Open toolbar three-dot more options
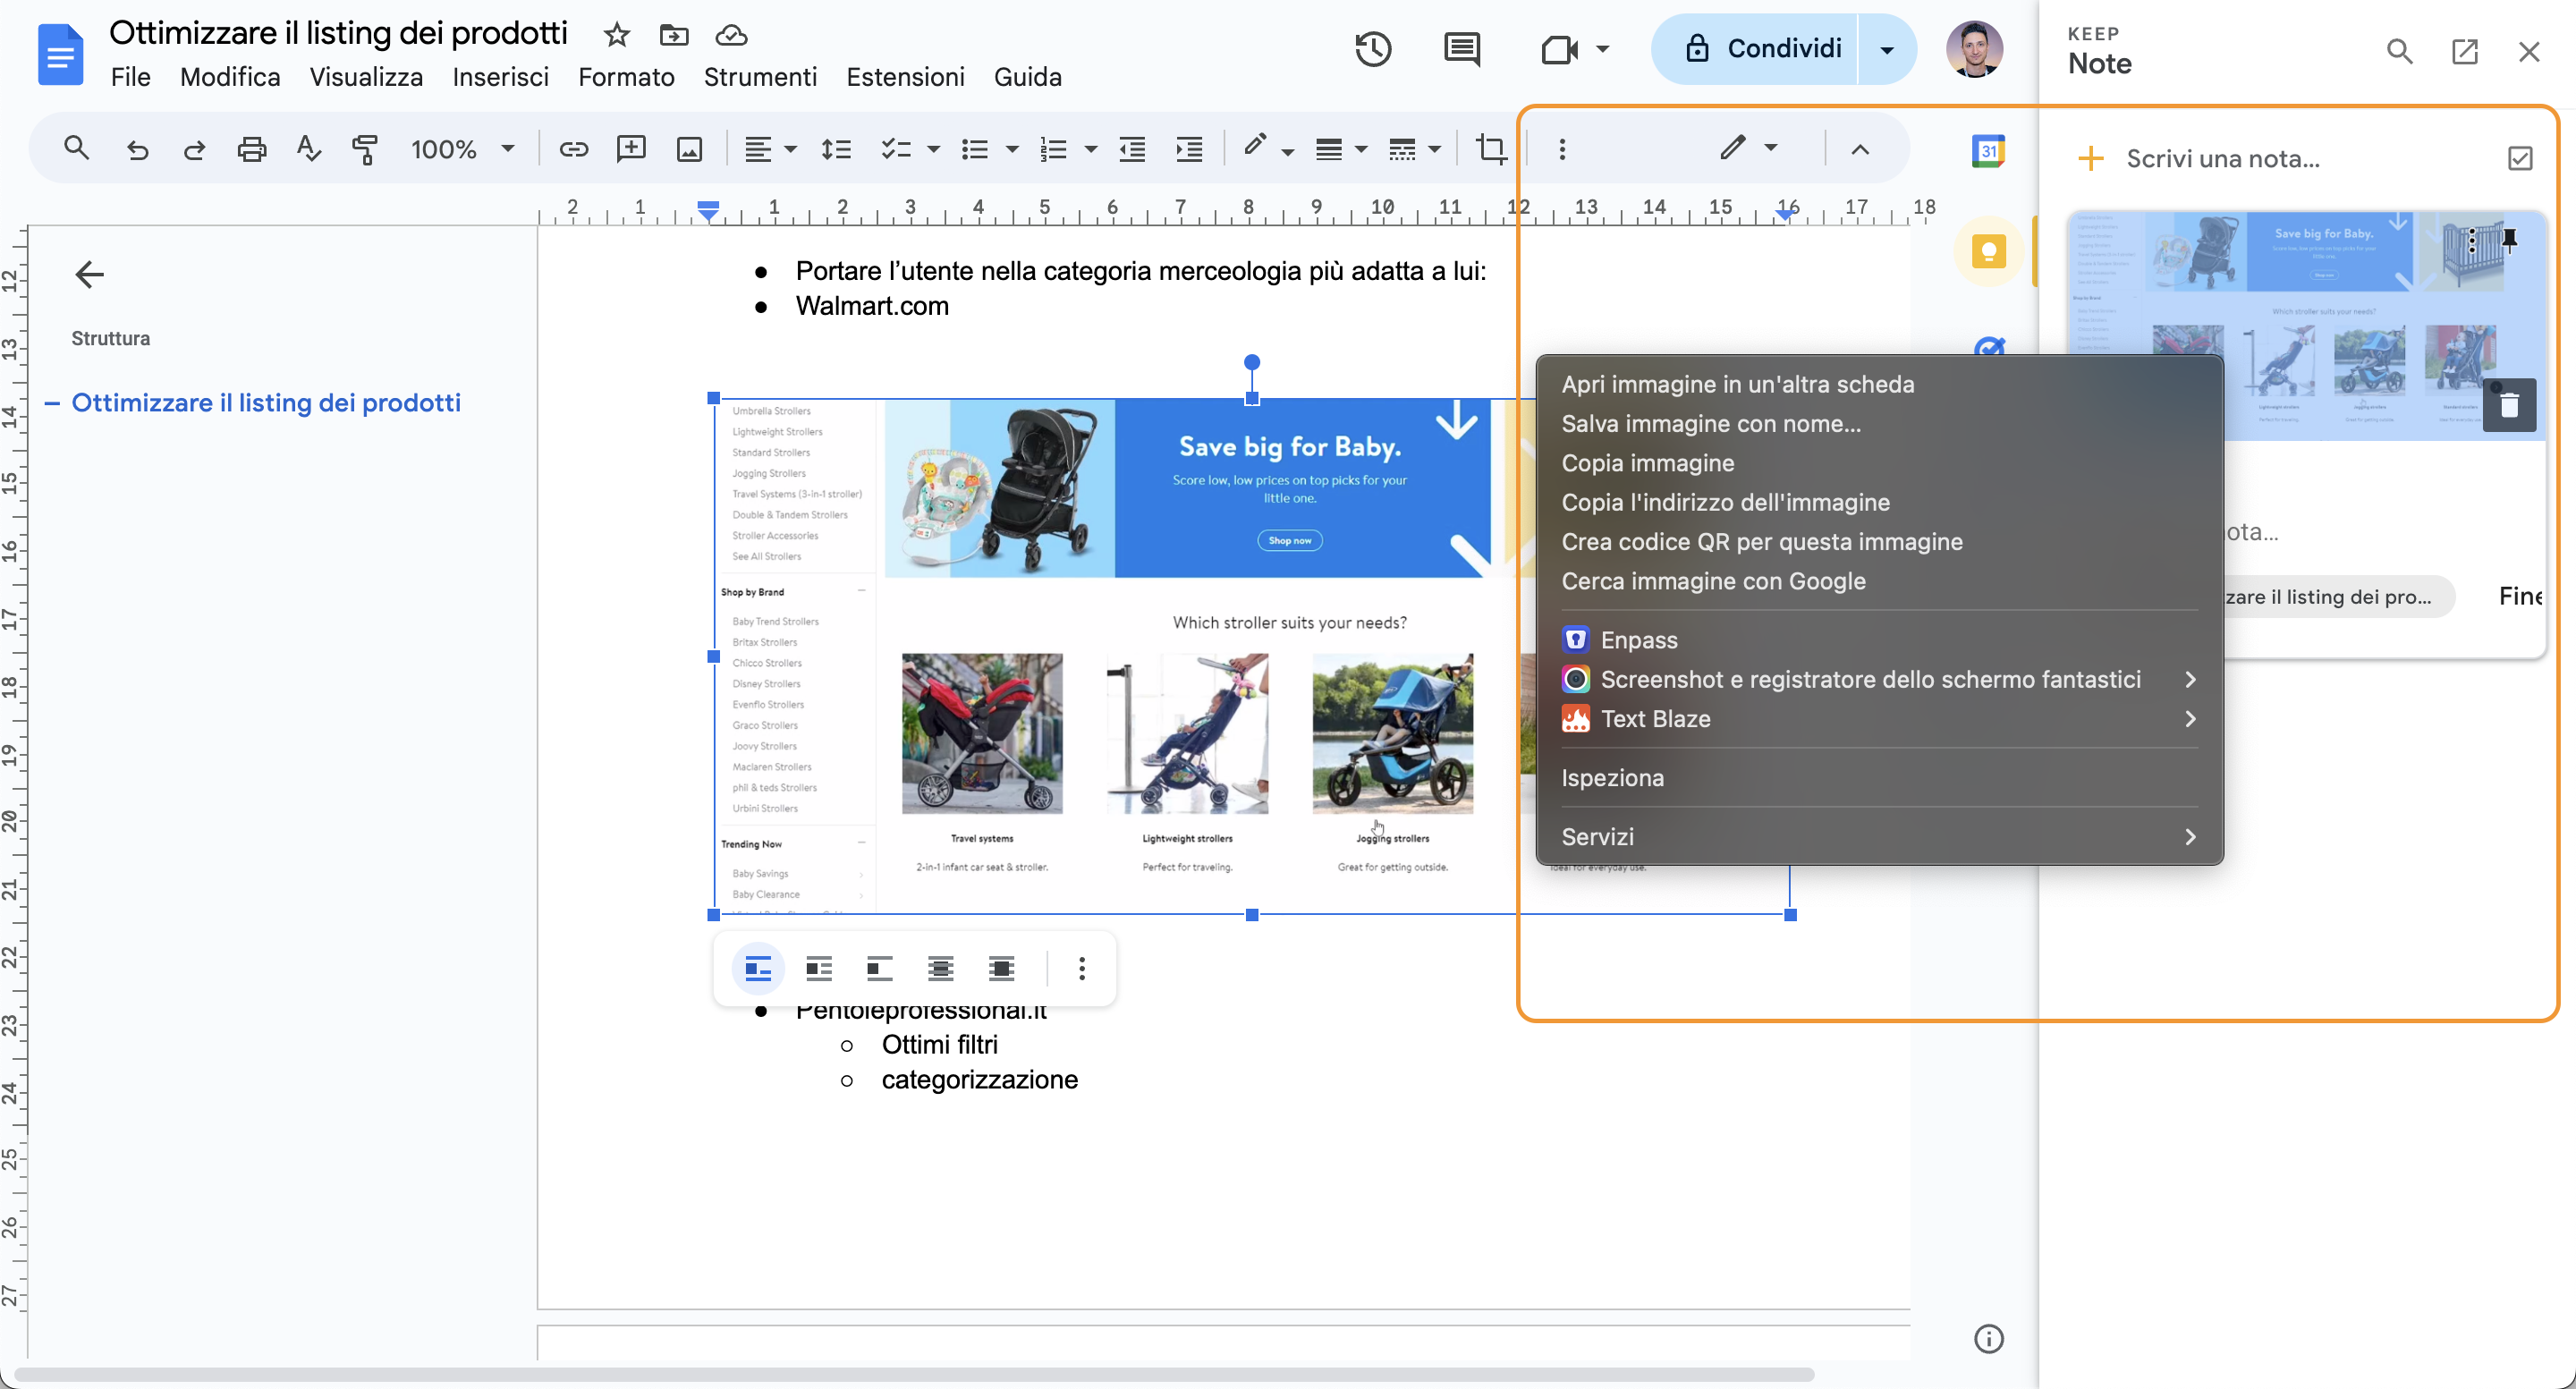The image size is (2576, 1389). (1562, 149)
